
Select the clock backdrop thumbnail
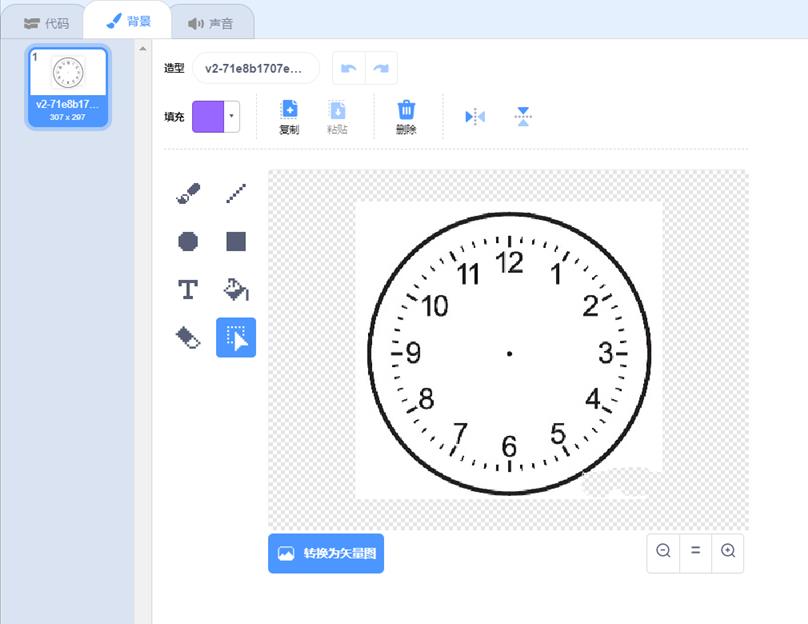(68, 85)
